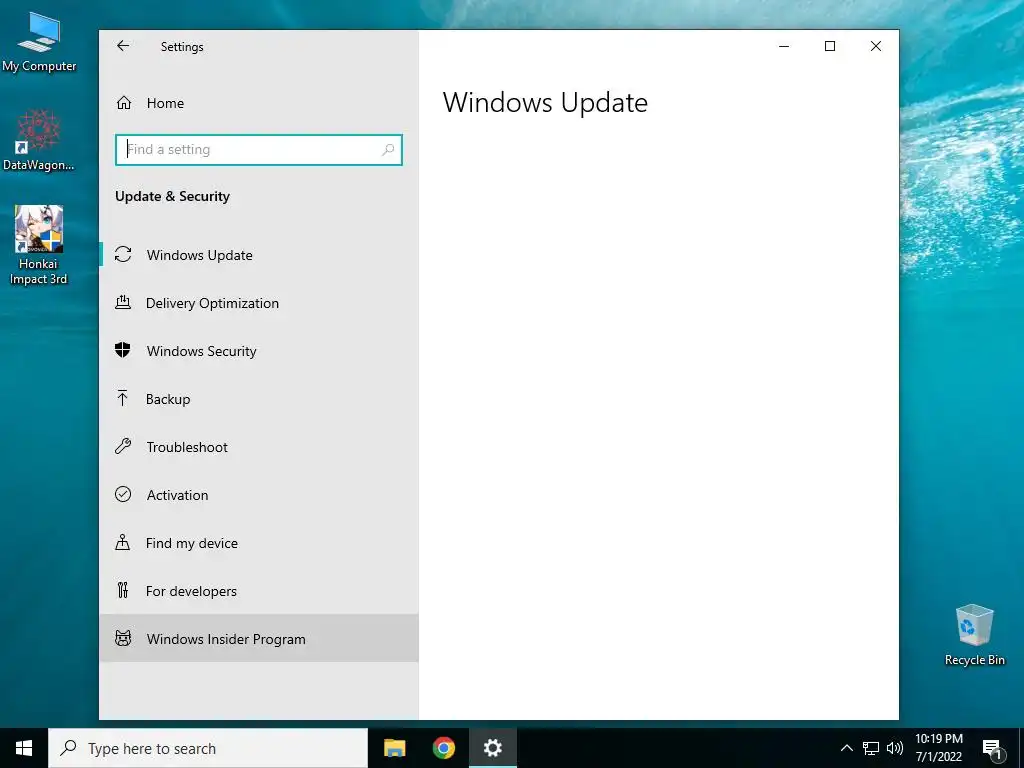This screenshot has width=1024, height=768.
Task: Open My Computer desktop icon
Action: click(39, 42)
